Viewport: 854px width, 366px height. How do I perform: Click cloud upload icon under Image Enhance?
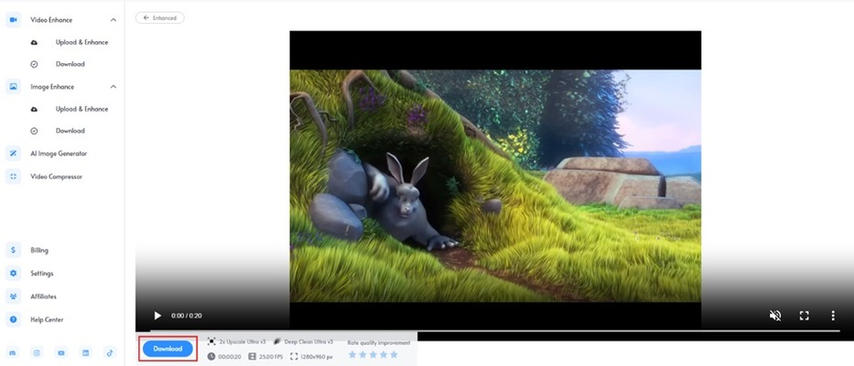tap(34, 109)
